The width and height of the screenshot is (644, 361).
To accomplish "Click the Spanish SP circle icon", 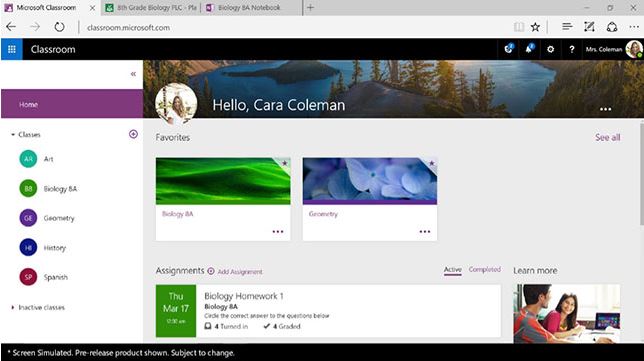I will tap(28, 277).
